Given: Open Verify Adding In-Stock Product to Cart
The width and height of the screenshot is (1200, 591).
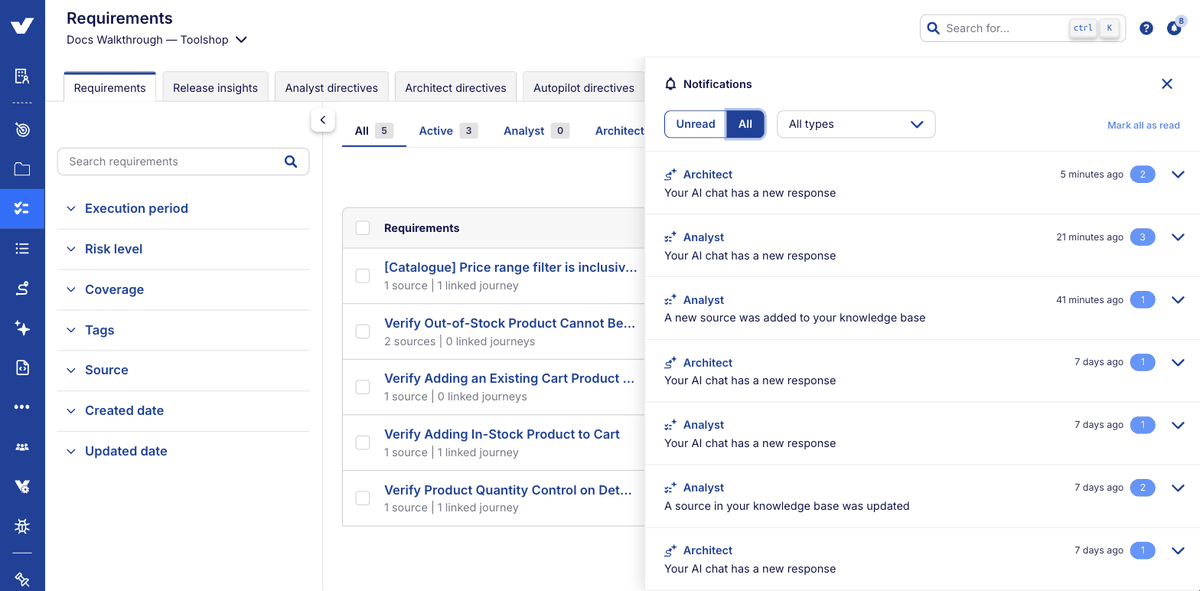Looking at the screenshot, I should pos(502,434).
